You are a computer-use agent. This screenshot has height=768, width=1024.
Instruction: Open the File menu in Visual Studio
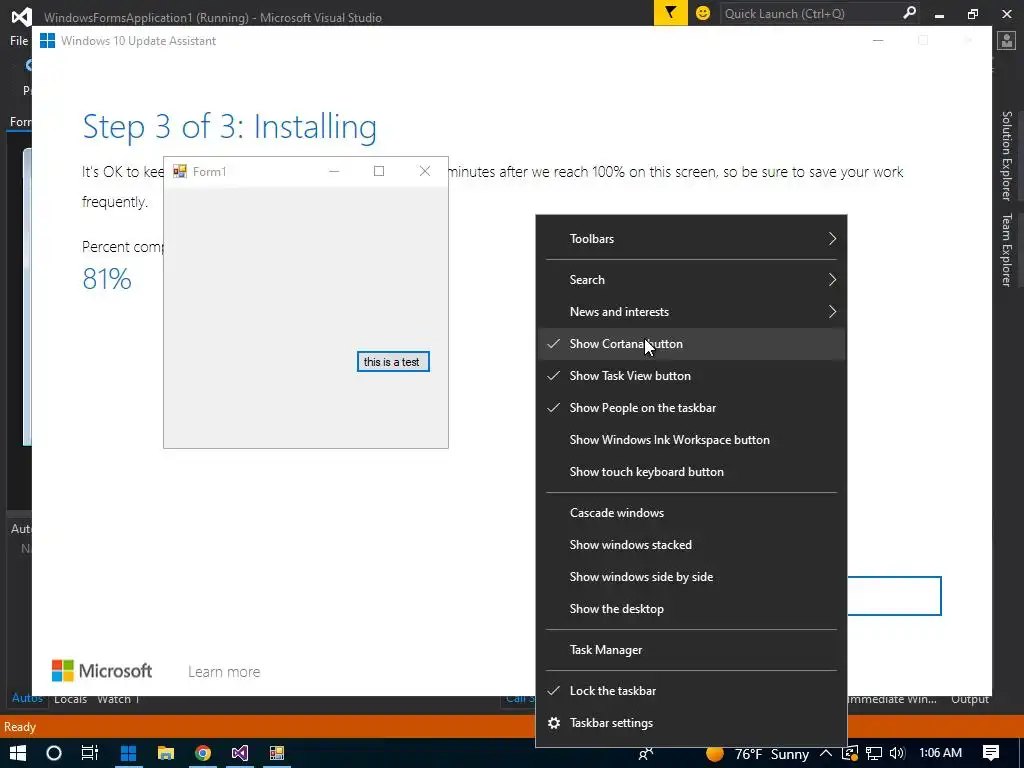pyautogui.click(x=18, y=40)
